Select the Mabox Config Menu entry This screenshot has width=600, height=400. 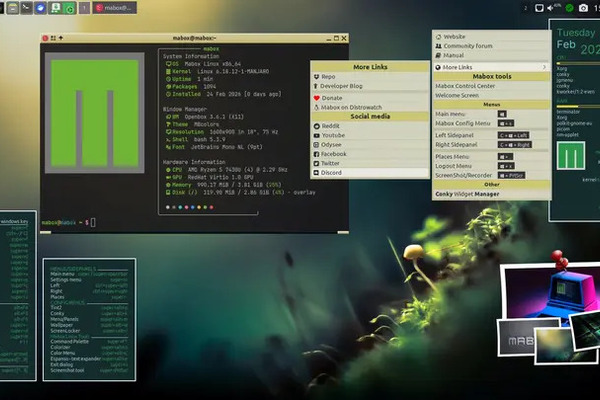pos(492,123)
